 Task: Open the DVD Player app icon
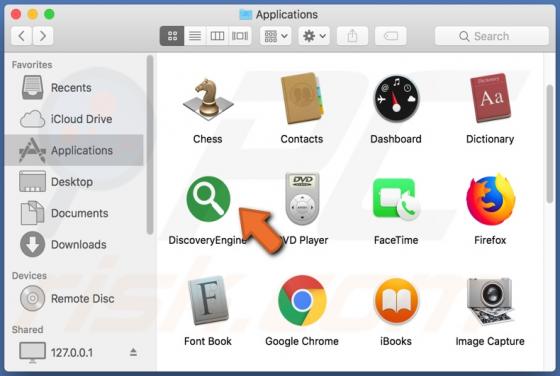click(302, 199)
